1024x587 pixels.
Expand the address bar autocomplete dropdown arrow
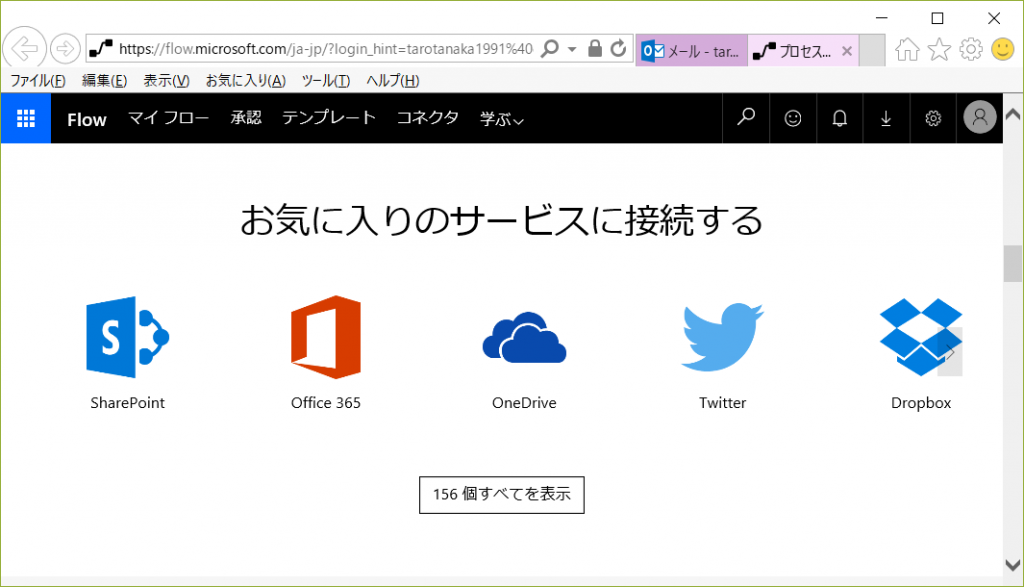(572, 49)
